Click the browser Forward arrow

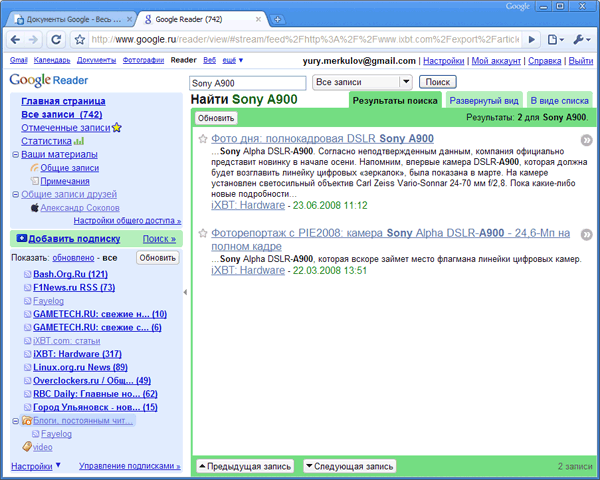coord(33,39)
